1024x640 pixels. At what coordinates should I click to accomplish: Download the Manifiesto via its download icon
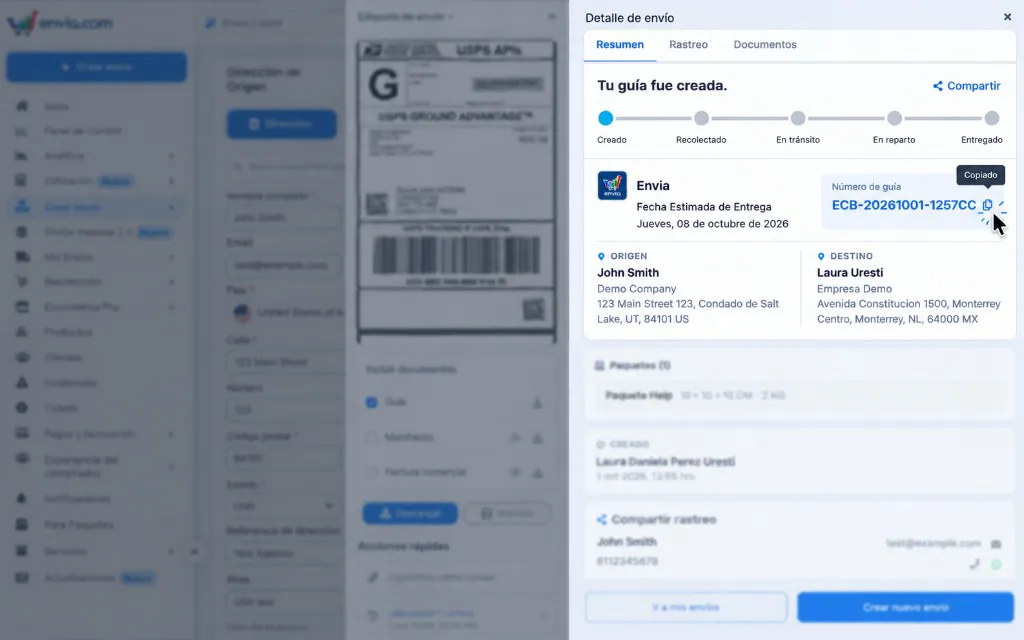coord(537,438)
